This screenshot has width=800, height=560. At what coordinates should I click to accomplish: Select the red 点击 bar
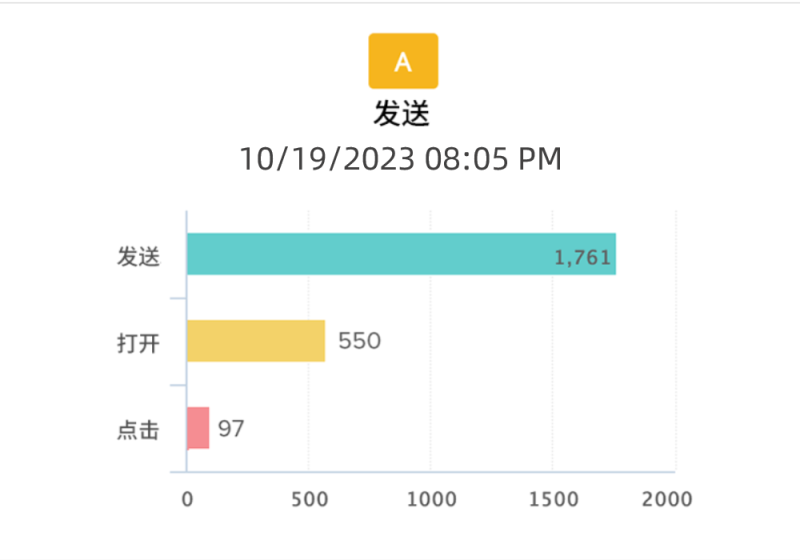pyautogui.click(x=198, y=428)
